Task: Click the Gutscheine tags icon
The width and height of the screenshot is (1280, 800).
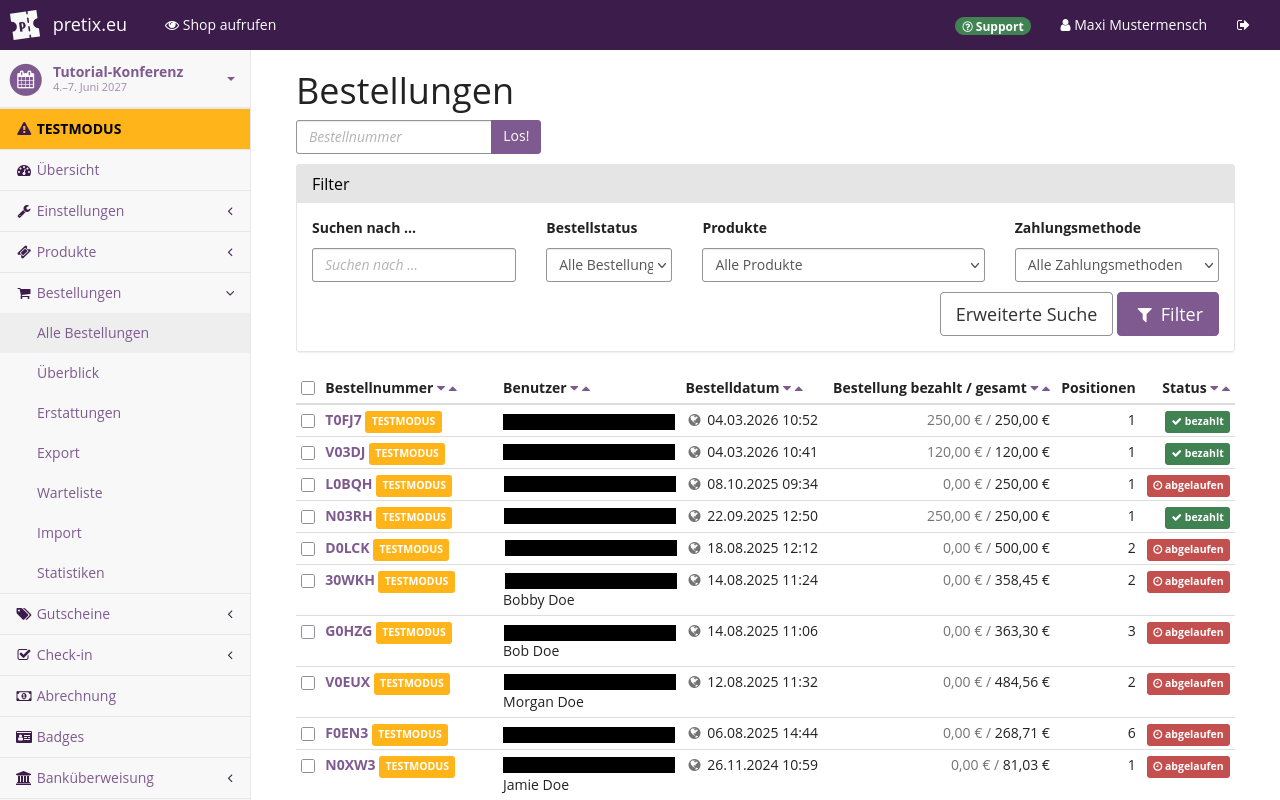Action: (24, 614)
